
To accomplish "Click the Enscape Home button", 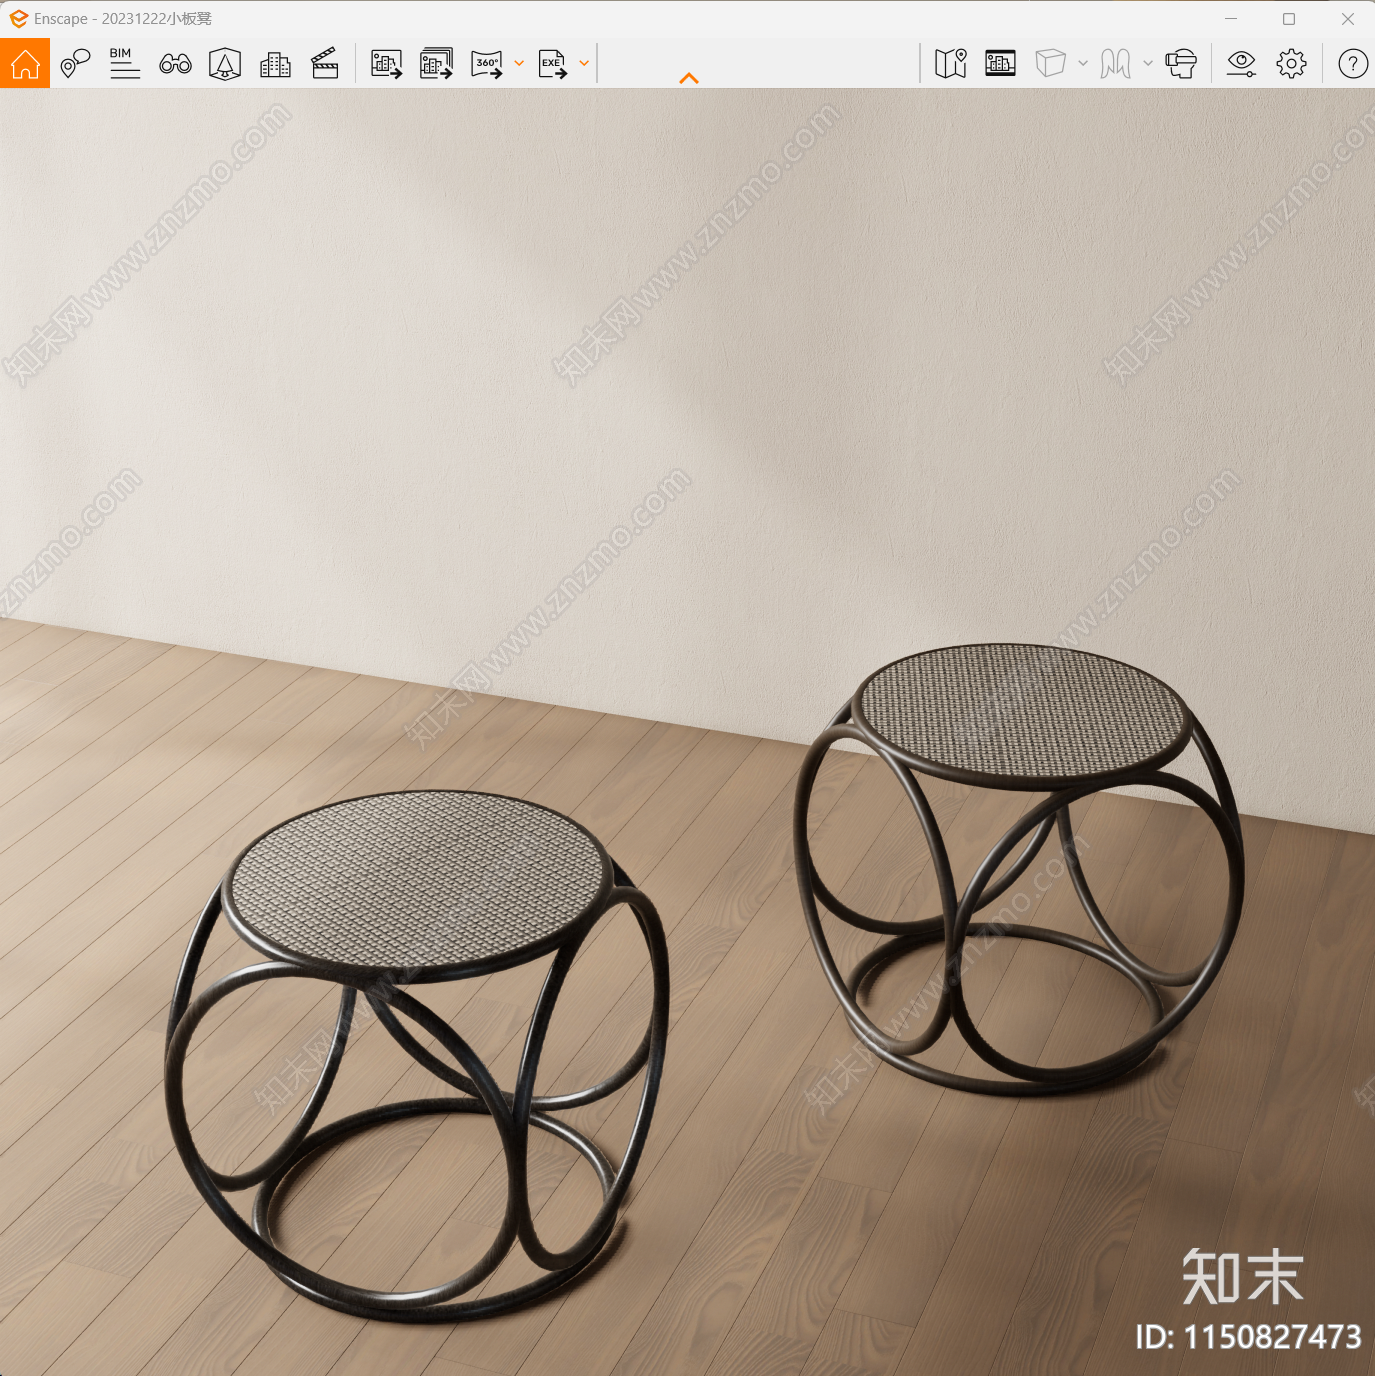I will [25, 63].
